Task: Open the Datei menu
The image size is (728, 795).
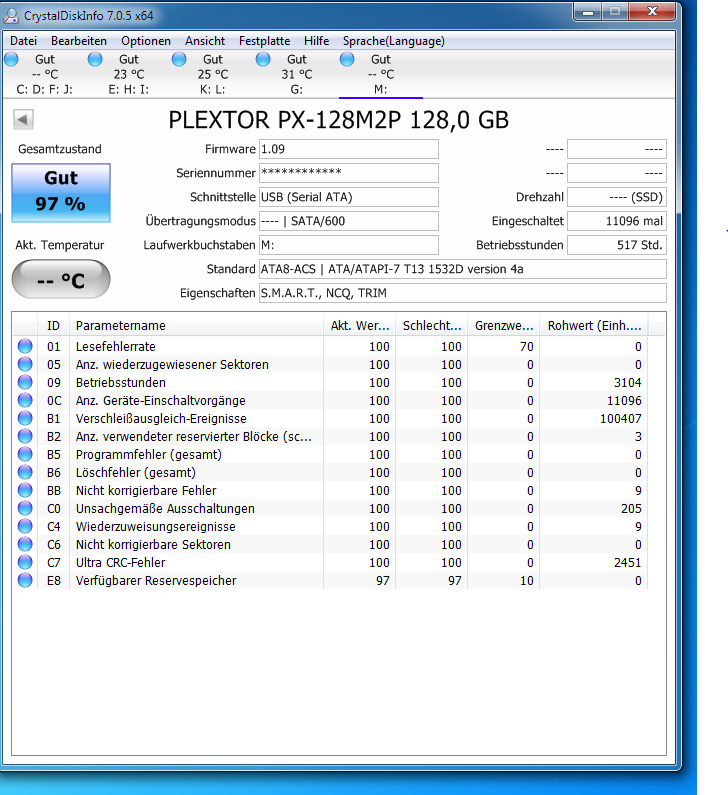Action: (x=23, y=41)
